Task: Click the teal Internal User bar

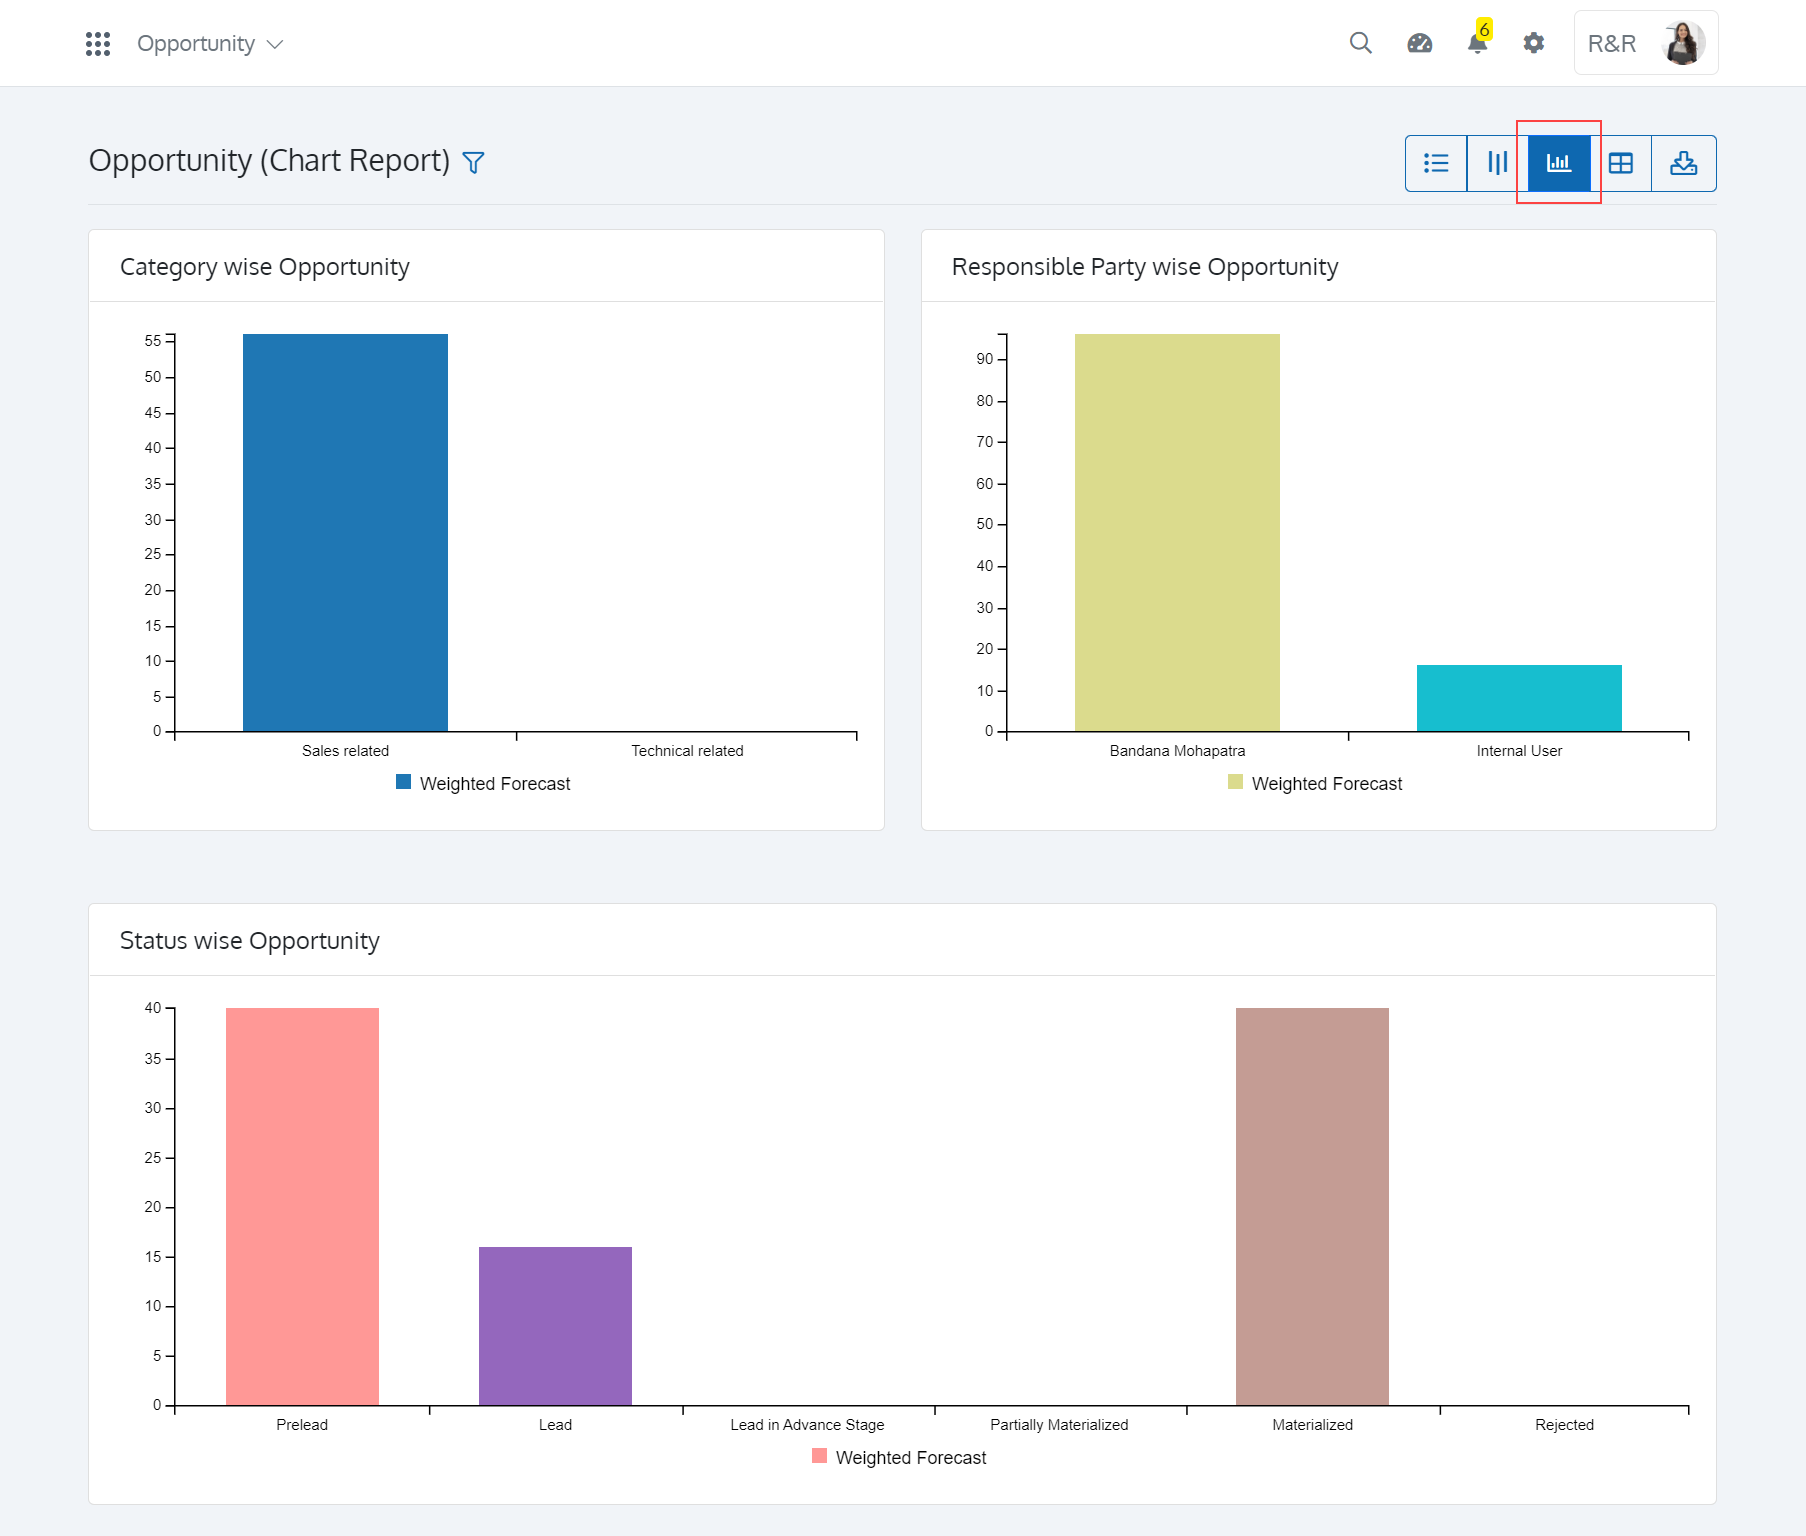Action: (1519, 698)
